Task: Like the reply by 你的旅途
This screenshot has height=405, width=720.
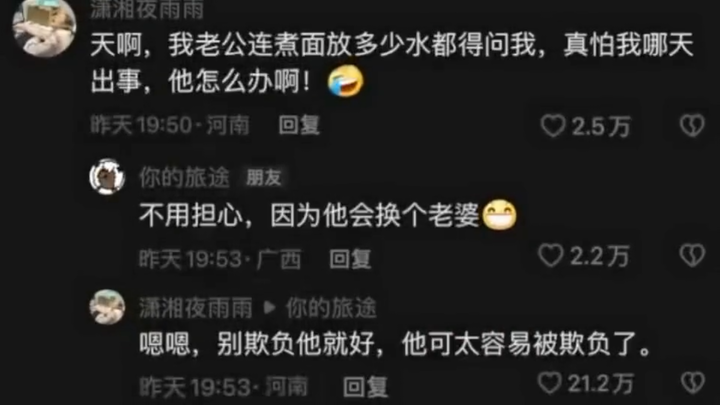Action: [x=551, y=255]
